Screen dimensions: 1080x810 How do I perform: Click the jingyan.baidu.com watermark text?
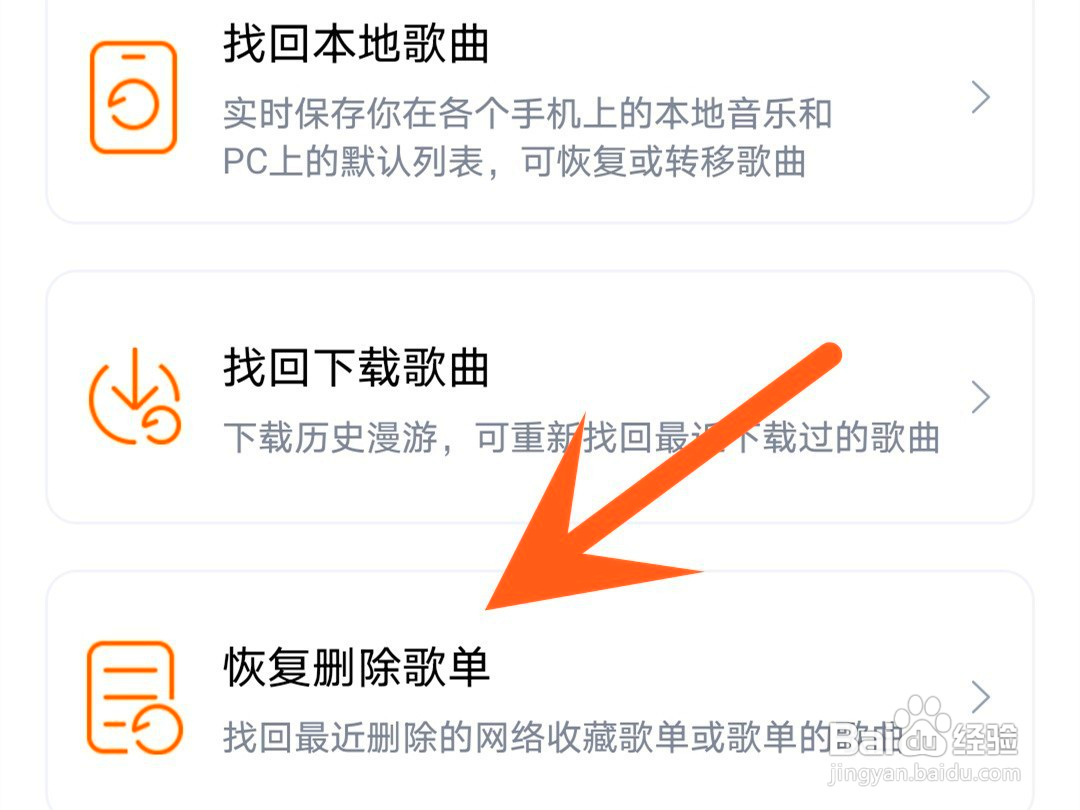click(924, 773)
